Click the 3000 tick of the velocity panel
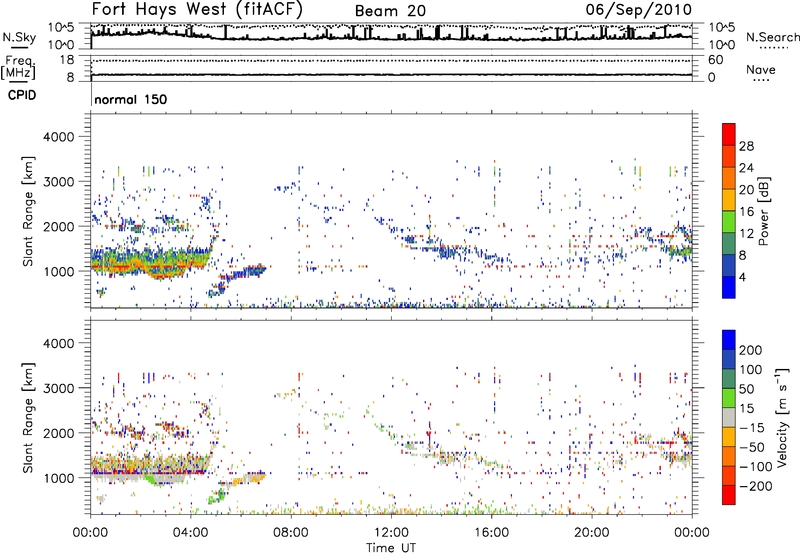 tap(59, 389)
